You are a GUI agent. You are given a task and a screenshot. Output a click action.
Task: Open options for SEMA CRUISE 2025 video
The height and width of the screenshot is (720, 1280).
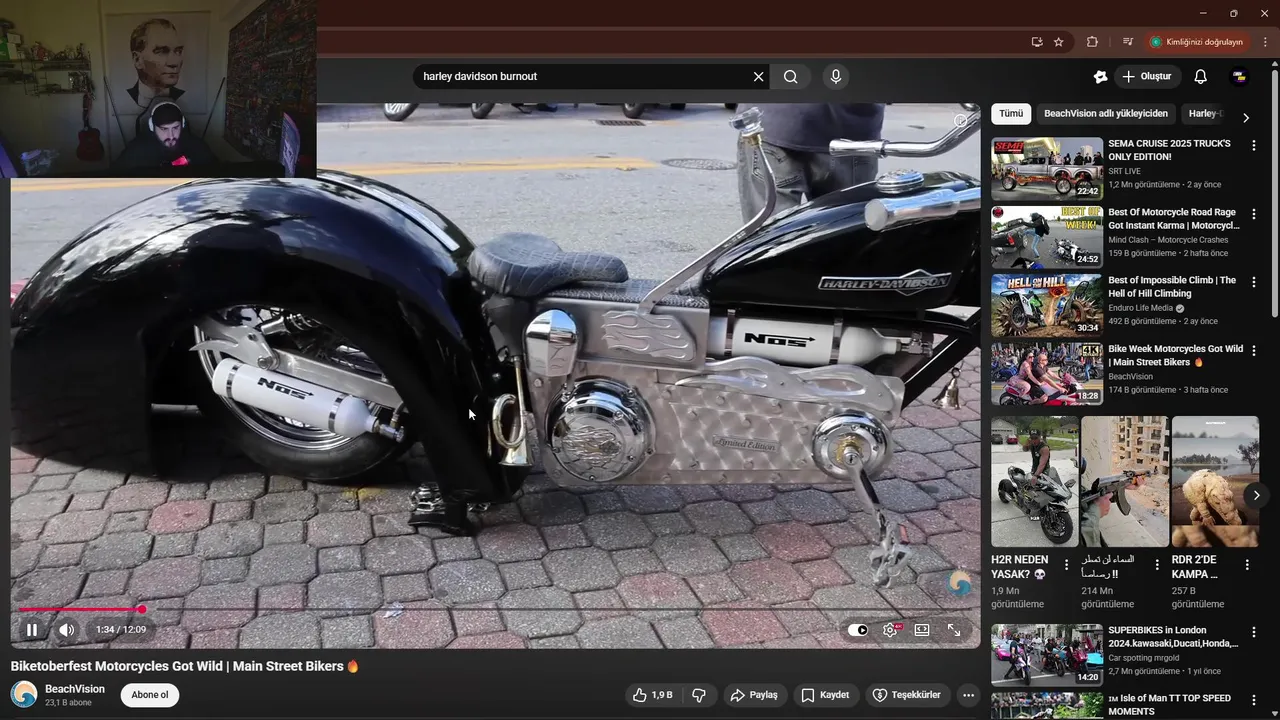pos(1254,145)
